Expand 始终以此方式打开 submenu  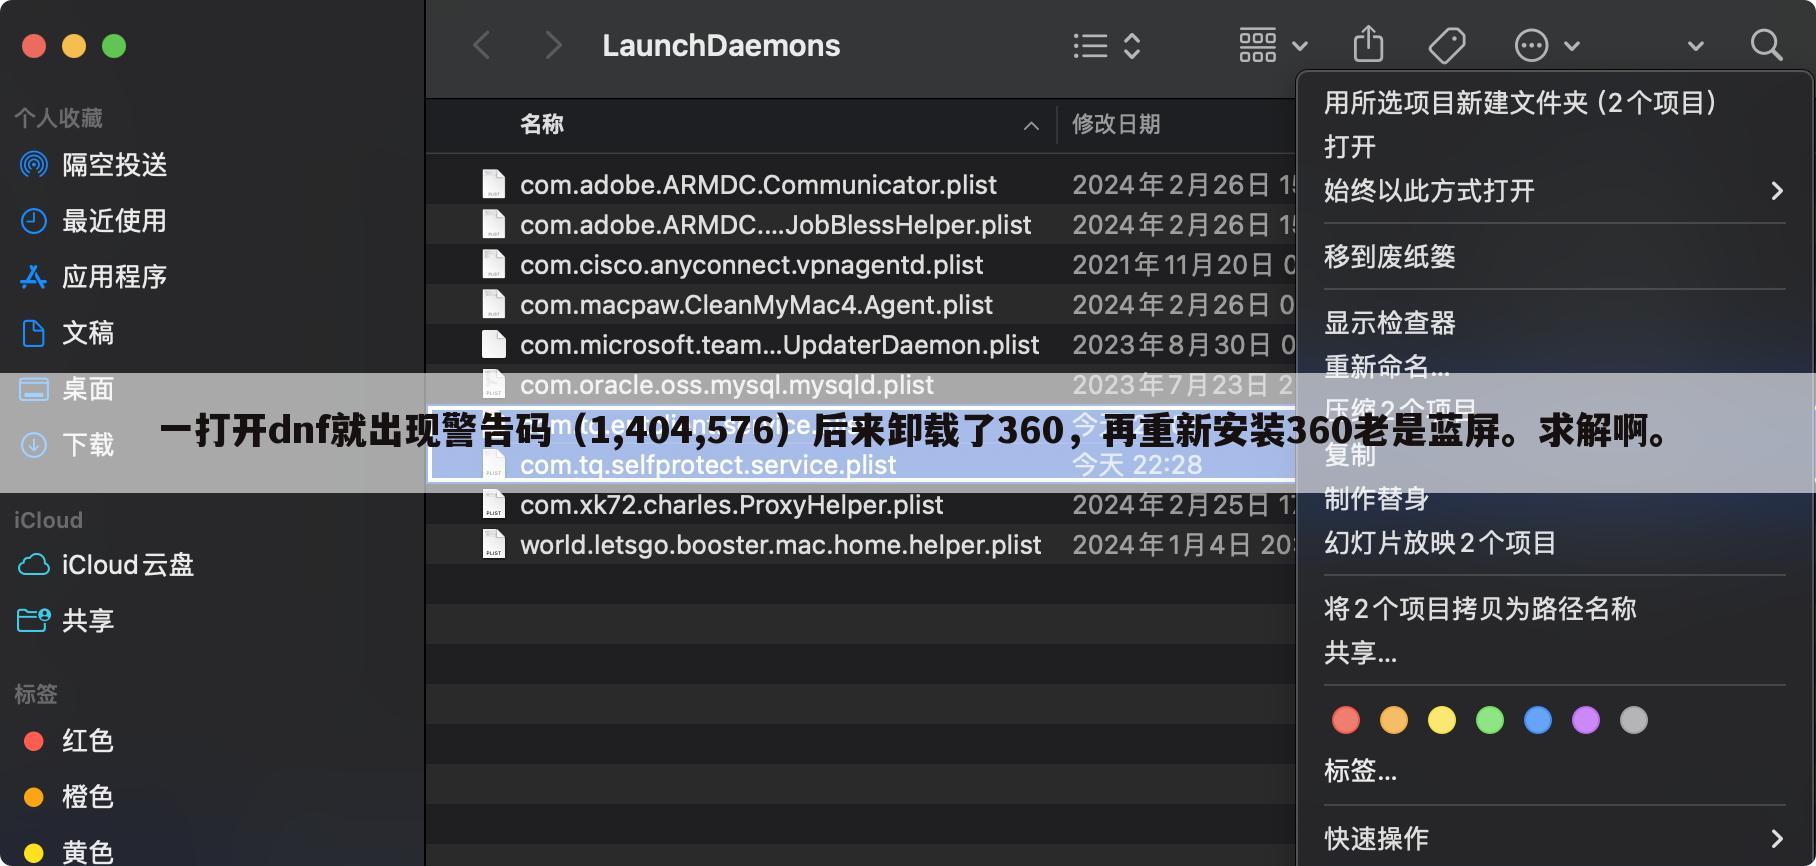(1555, 191)
